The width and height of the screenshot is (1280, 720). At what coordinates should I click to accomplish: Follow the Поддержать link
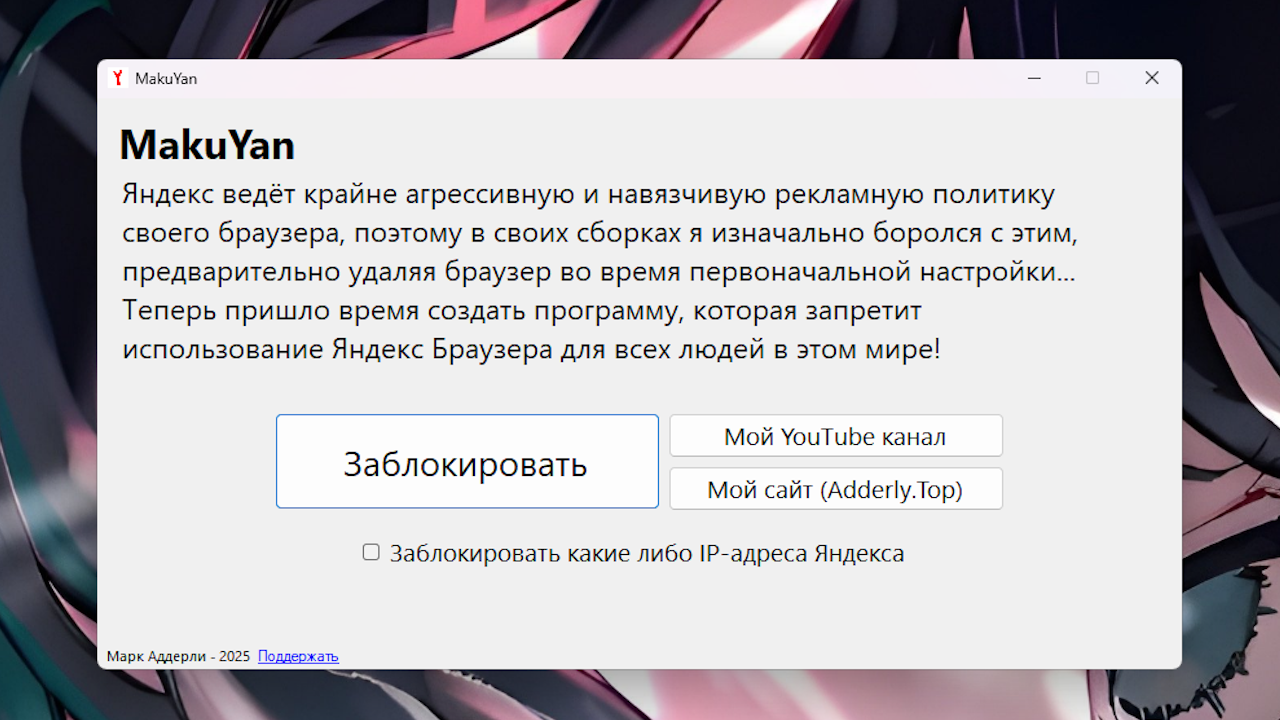(298, 656)
